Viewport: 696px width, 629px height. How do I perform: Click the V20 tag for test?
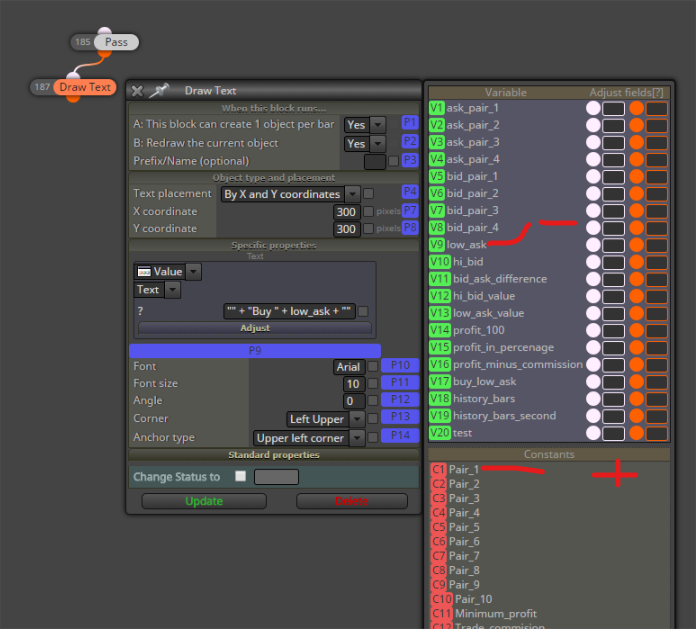(440, 433)
